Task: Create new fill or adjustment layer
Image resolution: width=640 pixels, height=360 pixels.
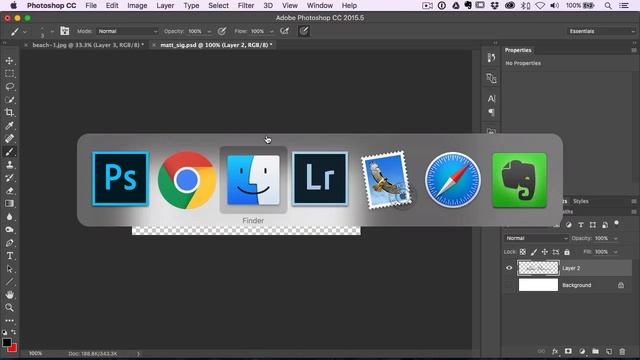Action: (582, 351)
